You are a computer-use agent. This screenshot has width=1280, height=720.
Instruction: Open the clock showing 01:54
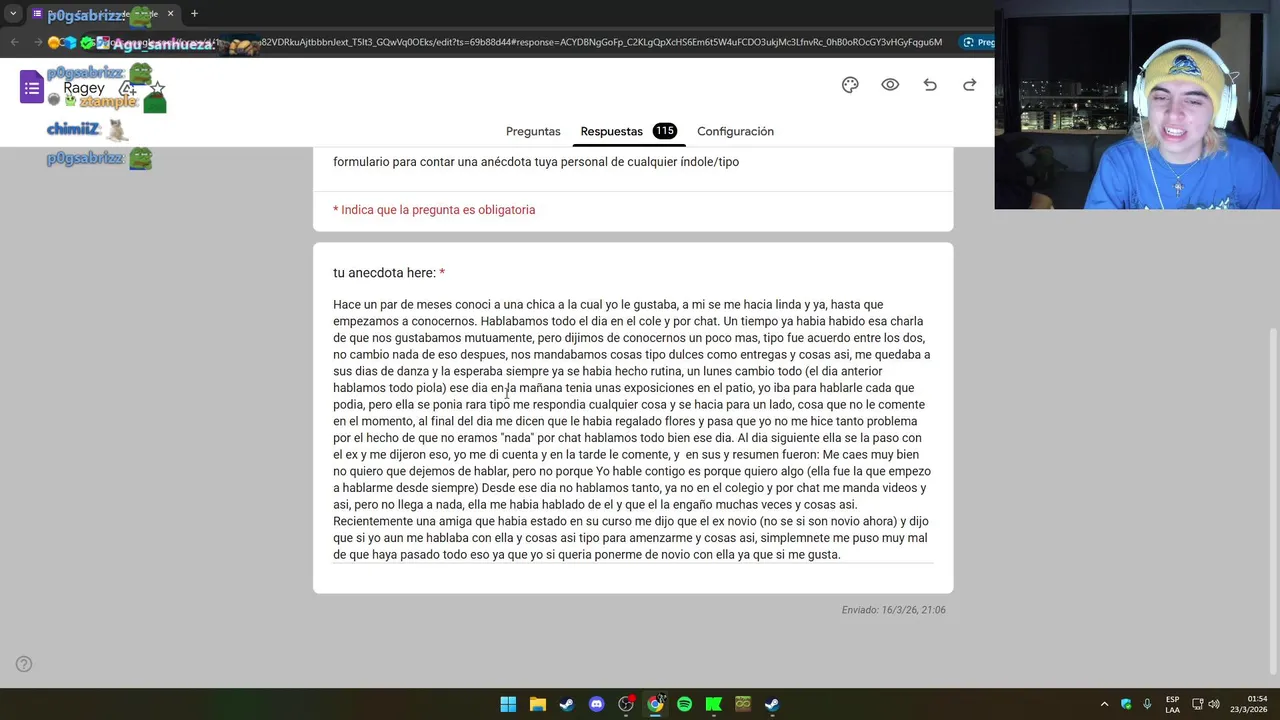pyautogui.click(x=1249, y=704)
